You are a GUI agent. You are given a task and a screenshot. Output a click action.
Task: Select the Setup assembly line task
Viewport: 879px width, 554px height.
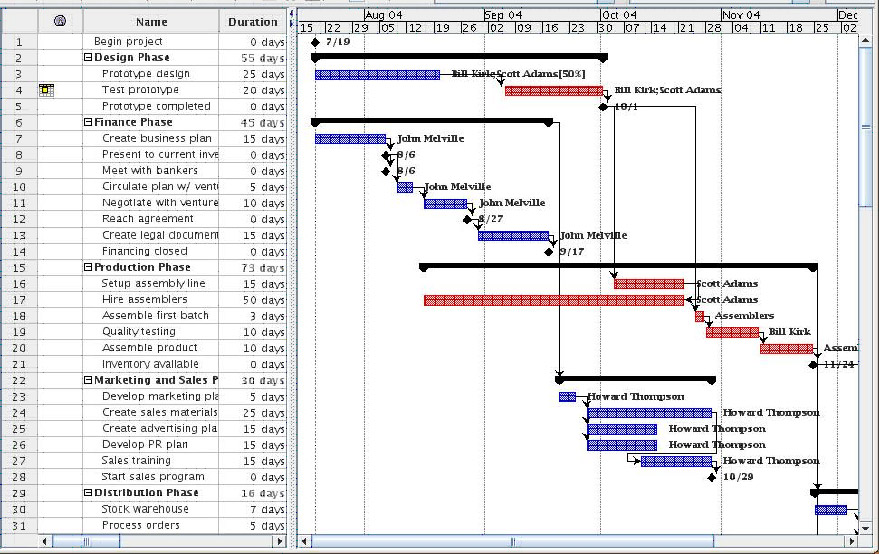(153, 284)
